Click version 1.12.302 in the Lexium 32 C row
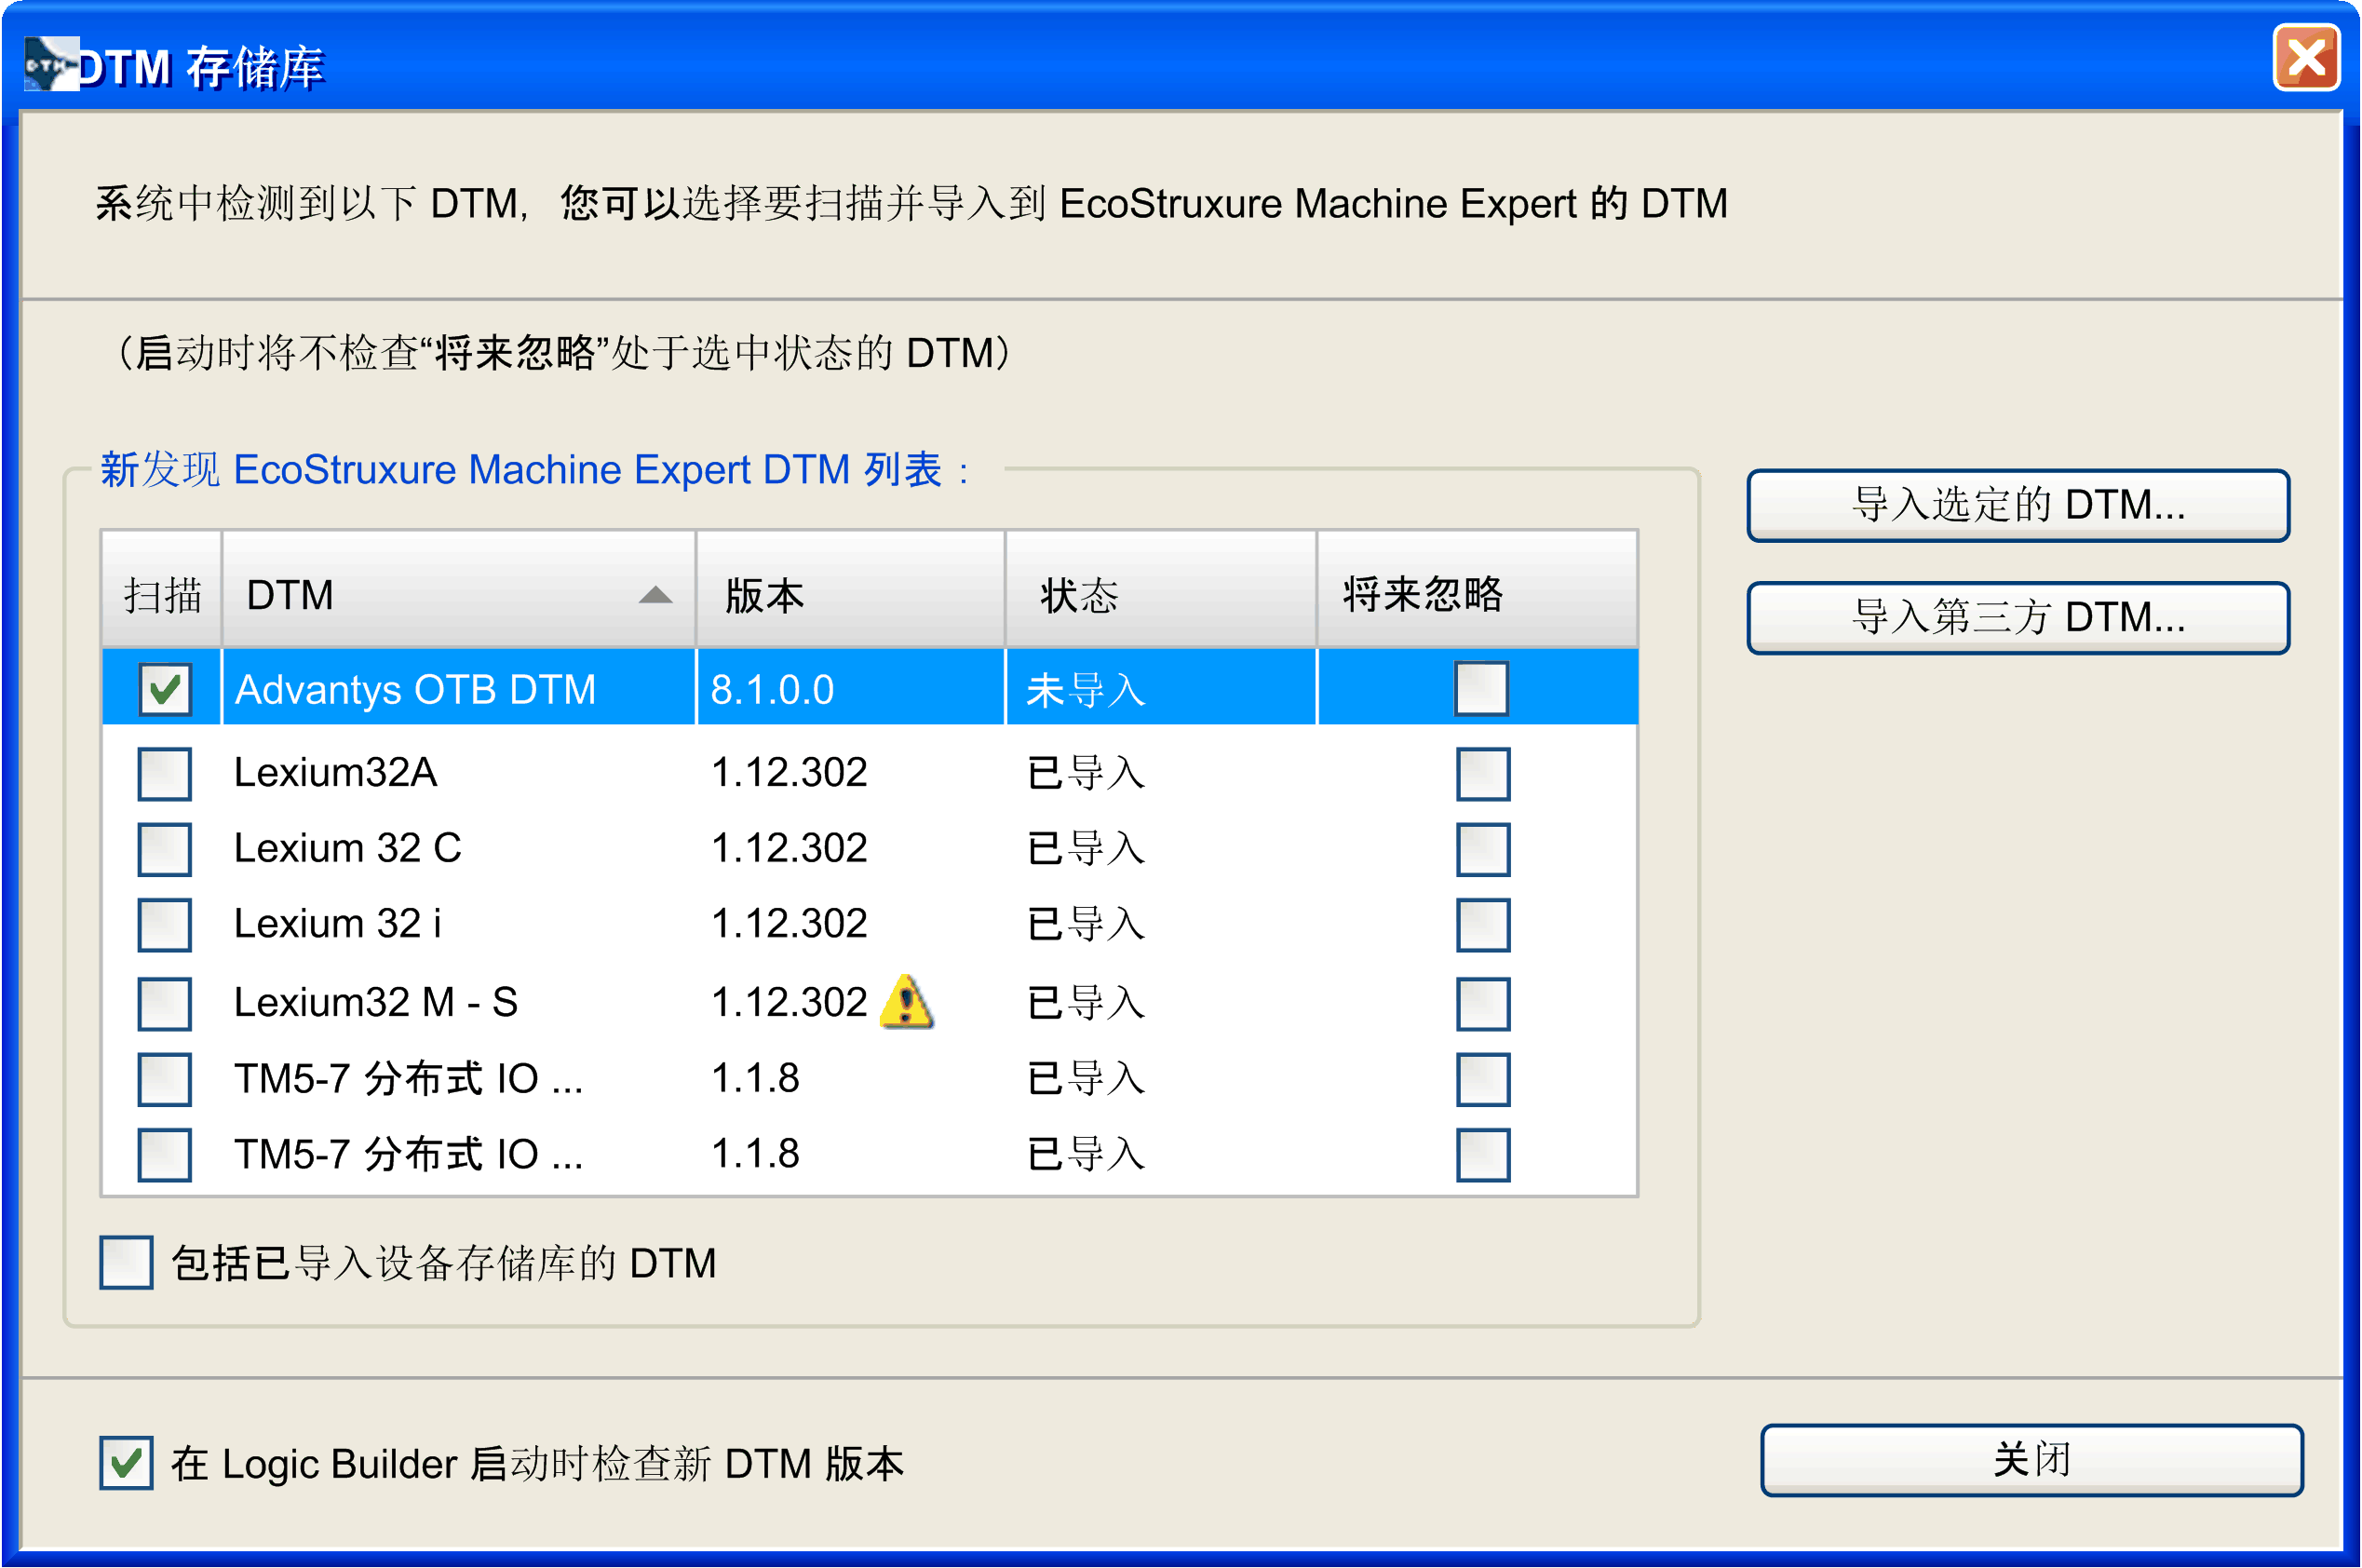 click(x=789, y=848)
